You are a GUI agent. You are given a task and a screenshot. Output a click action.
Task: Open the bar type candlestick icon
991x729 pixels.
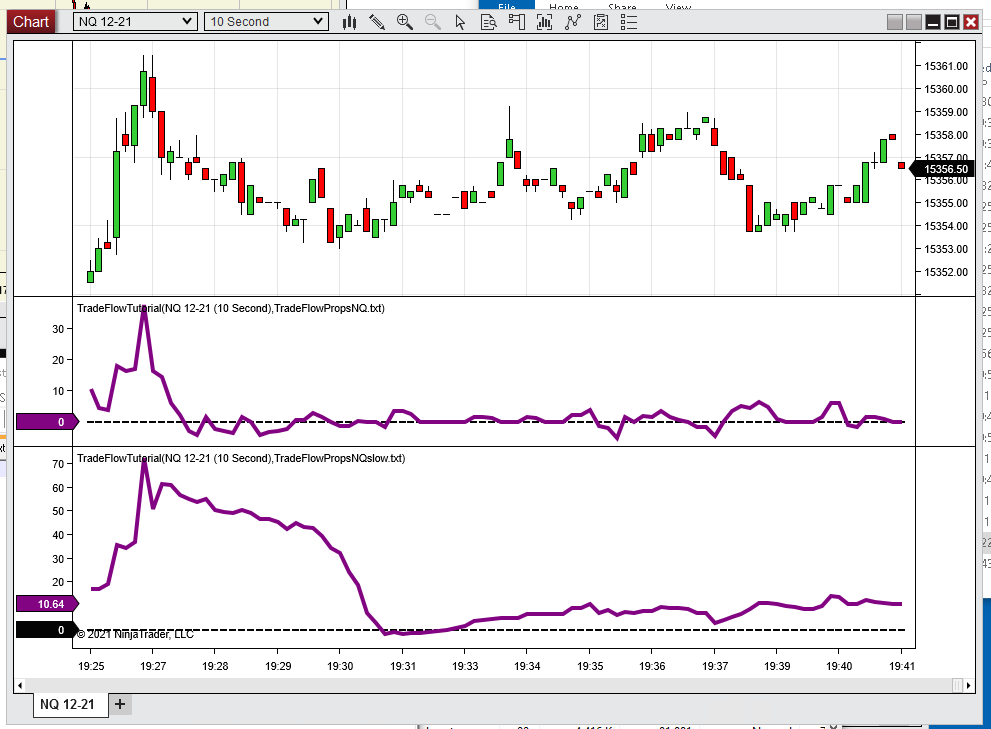pyautogui.click(x=350, y=22)
